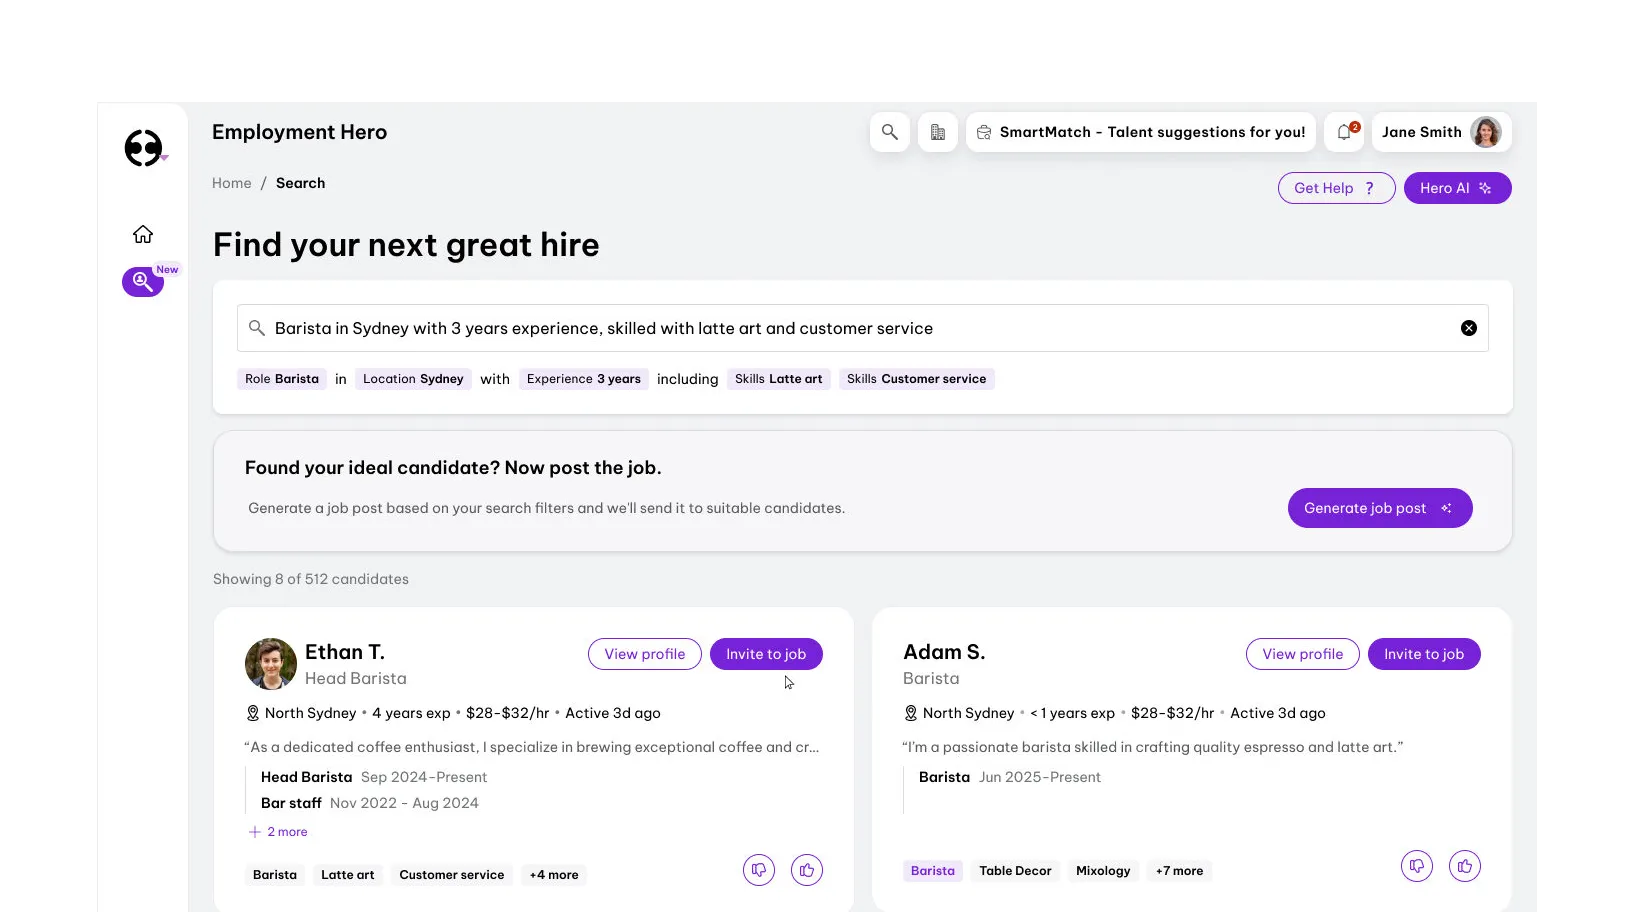Select the Location Sydney filter chip
The width and height of the screenshot is (1633, 912).
[413, 379]
